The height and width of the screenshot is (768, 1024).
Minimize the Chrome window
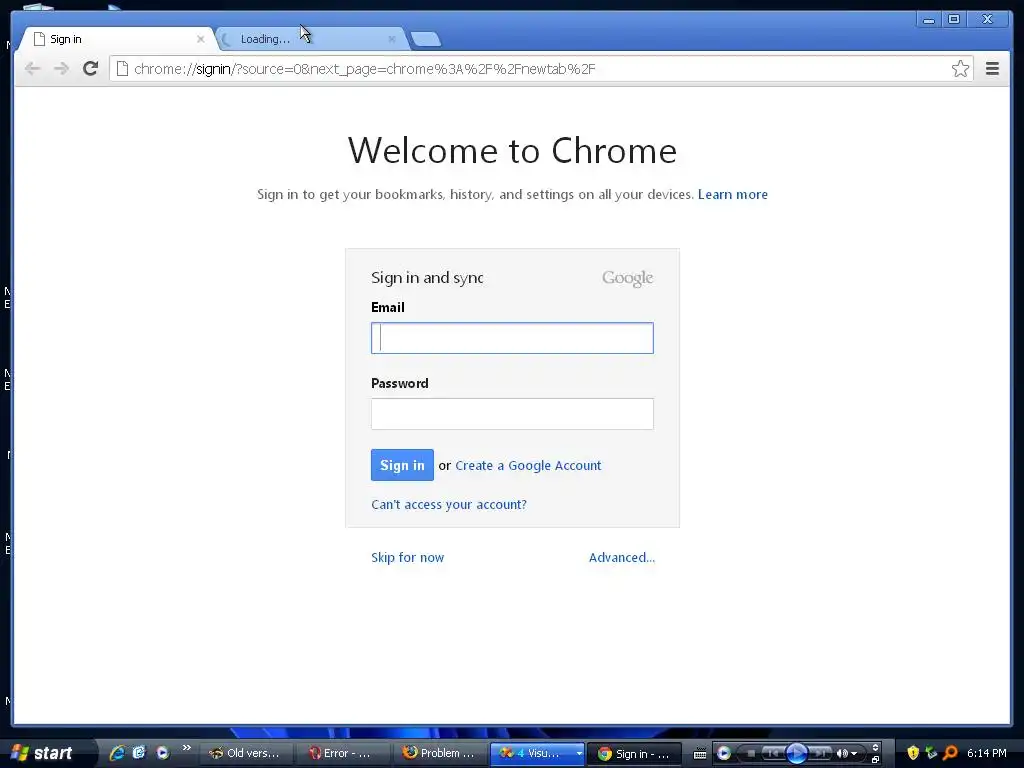point(928,20)
